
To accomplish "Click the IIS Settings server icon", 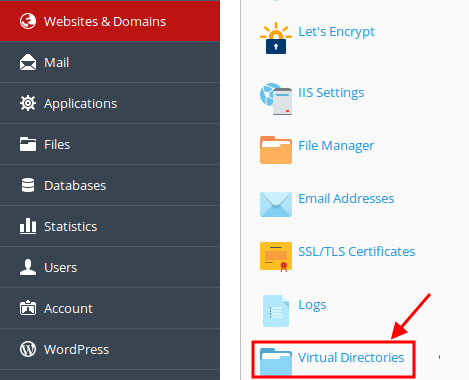I will pyautogui.click(x=276, y=99).
